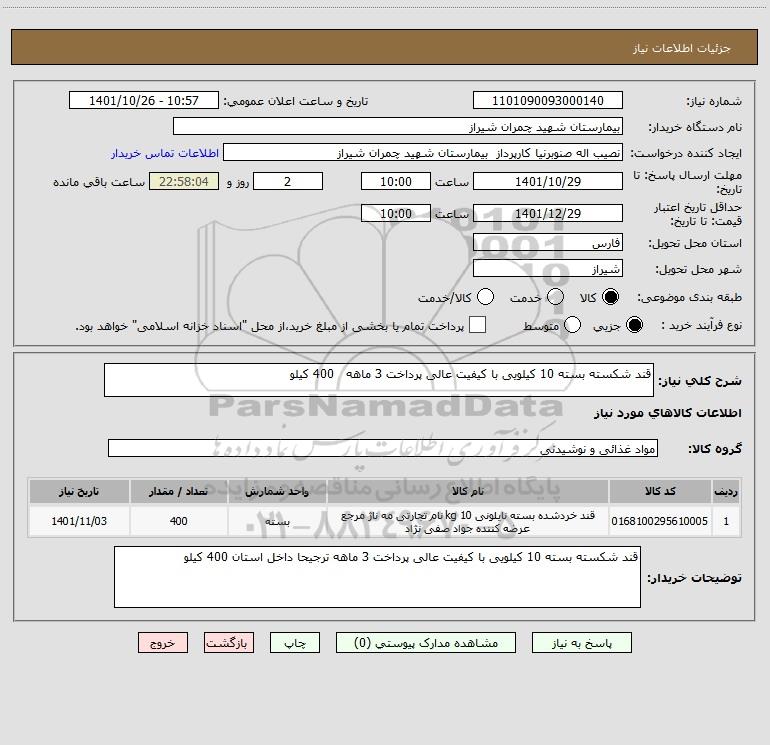Click the شرح کلی نیاز description box
Screen dimensions: 770x745
379,380
